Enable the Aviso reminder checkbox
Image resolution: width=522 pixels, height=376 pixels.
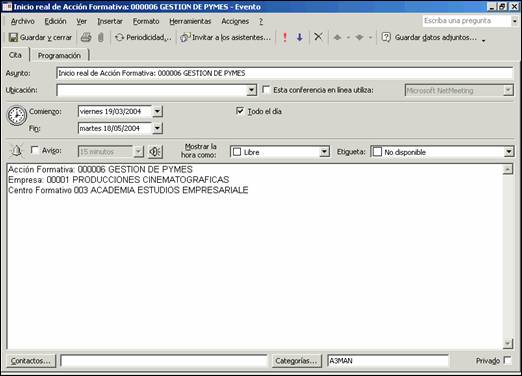pyautogui.click(x=34, y=150)
